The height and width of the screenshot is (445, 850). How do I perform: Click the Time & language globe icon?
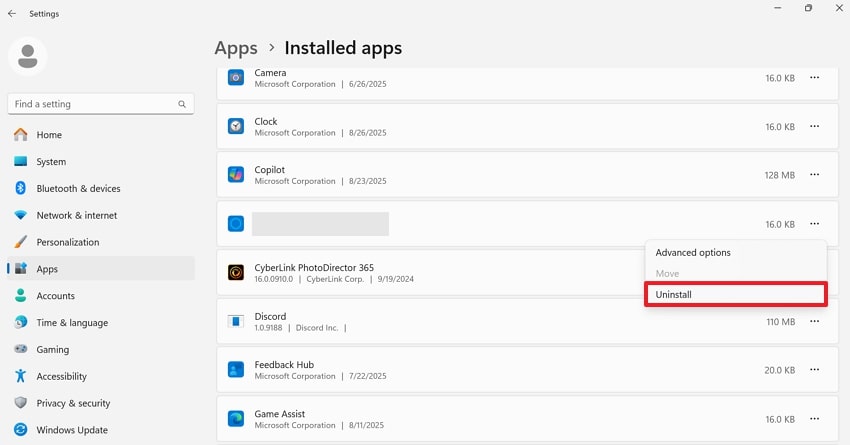(x=21, y=322)
